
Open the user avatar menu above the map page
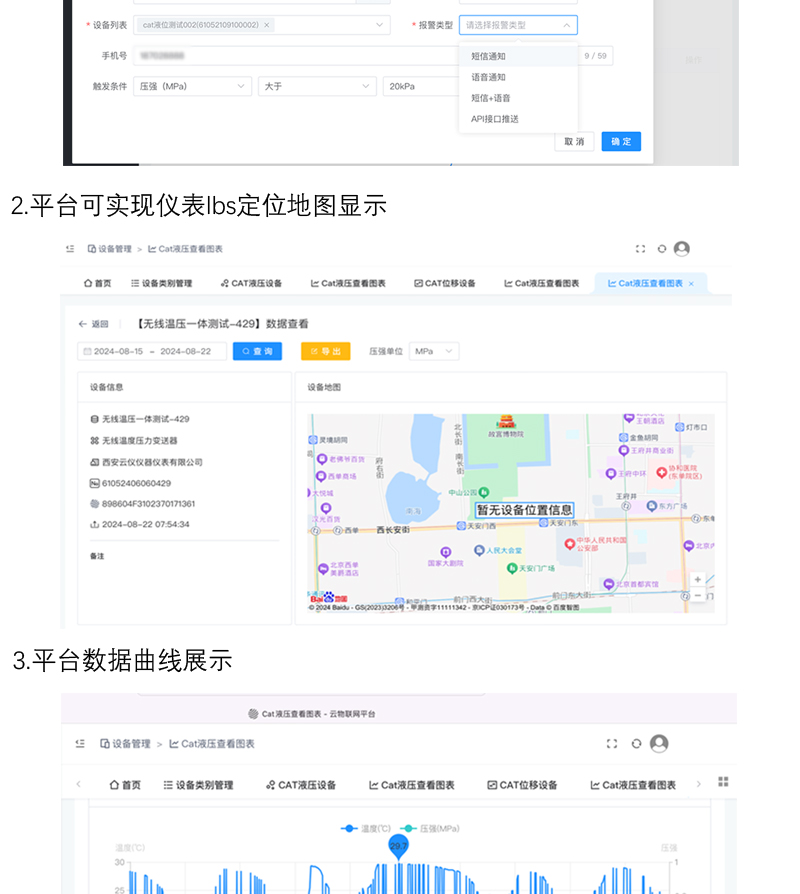tap(681, 249)
